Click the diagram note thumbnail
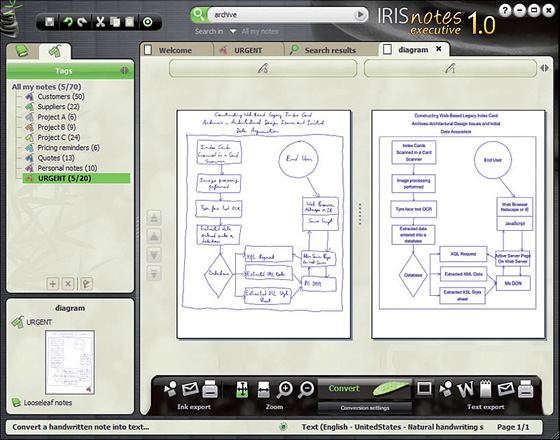Screen dimensions: 560x440 point(70,362)
